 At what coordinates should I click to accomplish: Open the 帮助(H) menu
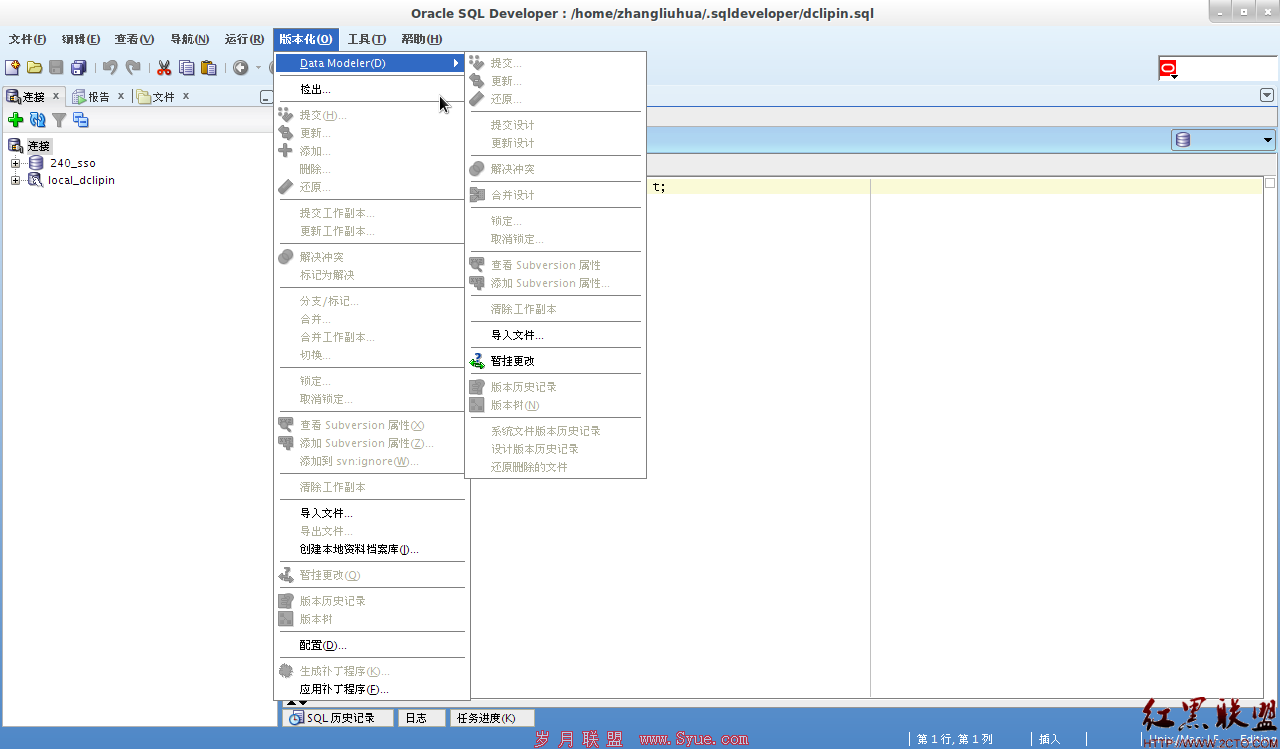pos(421,39)
